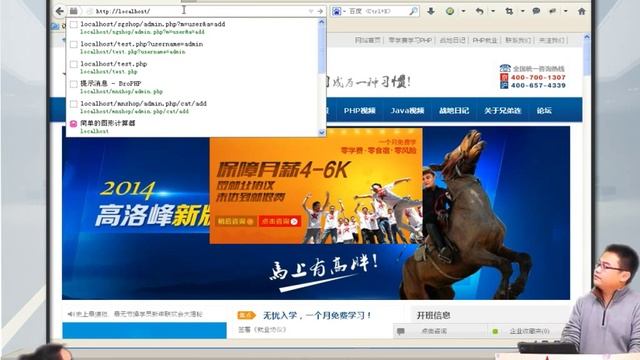Click the speech bubble icon in the bottom chat bar
The height and width of the screenshot is (360, 640).
401,331
